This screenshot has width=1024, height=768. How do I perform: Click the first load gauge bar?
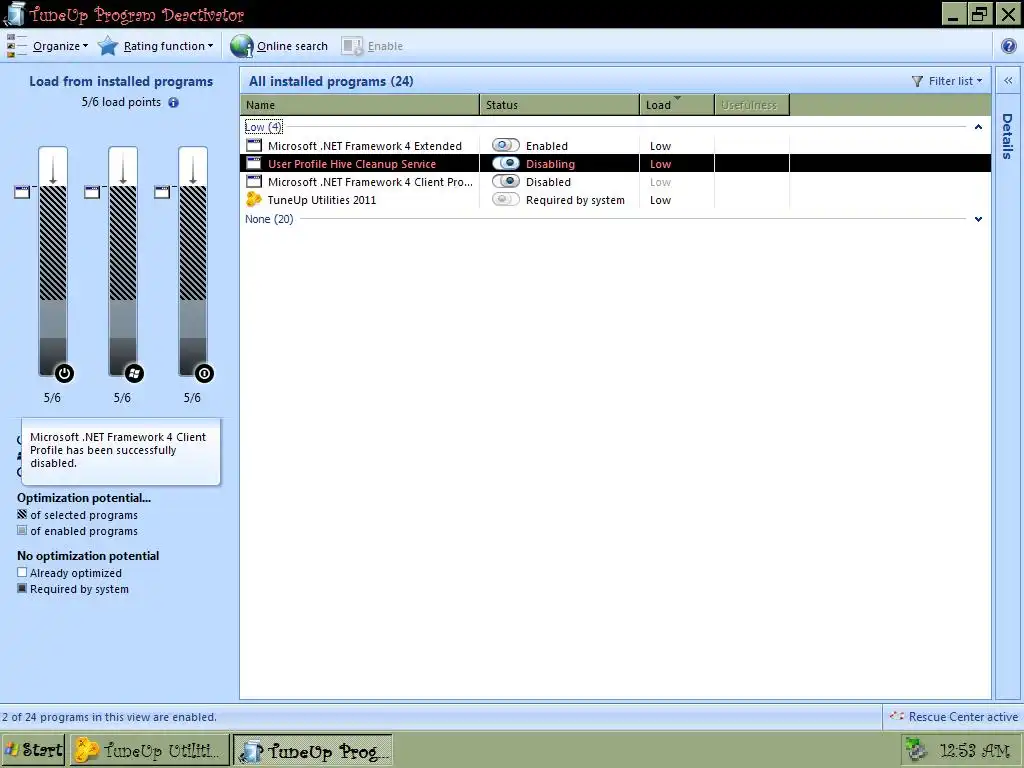click(x=53, y=261)
